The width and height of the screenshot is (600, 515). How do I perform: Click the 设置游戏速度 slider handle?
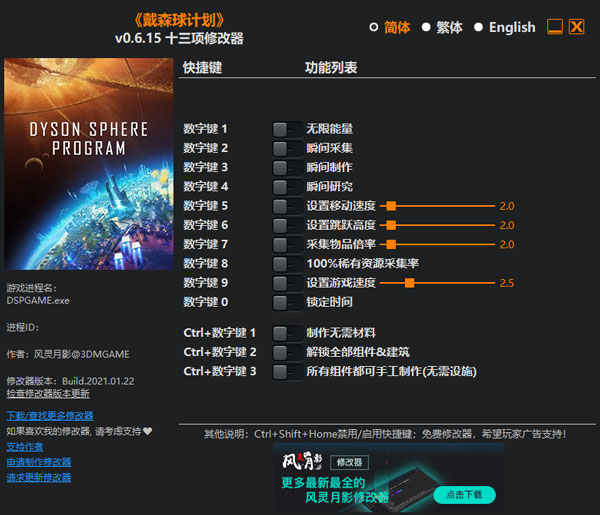click(409, 283)
